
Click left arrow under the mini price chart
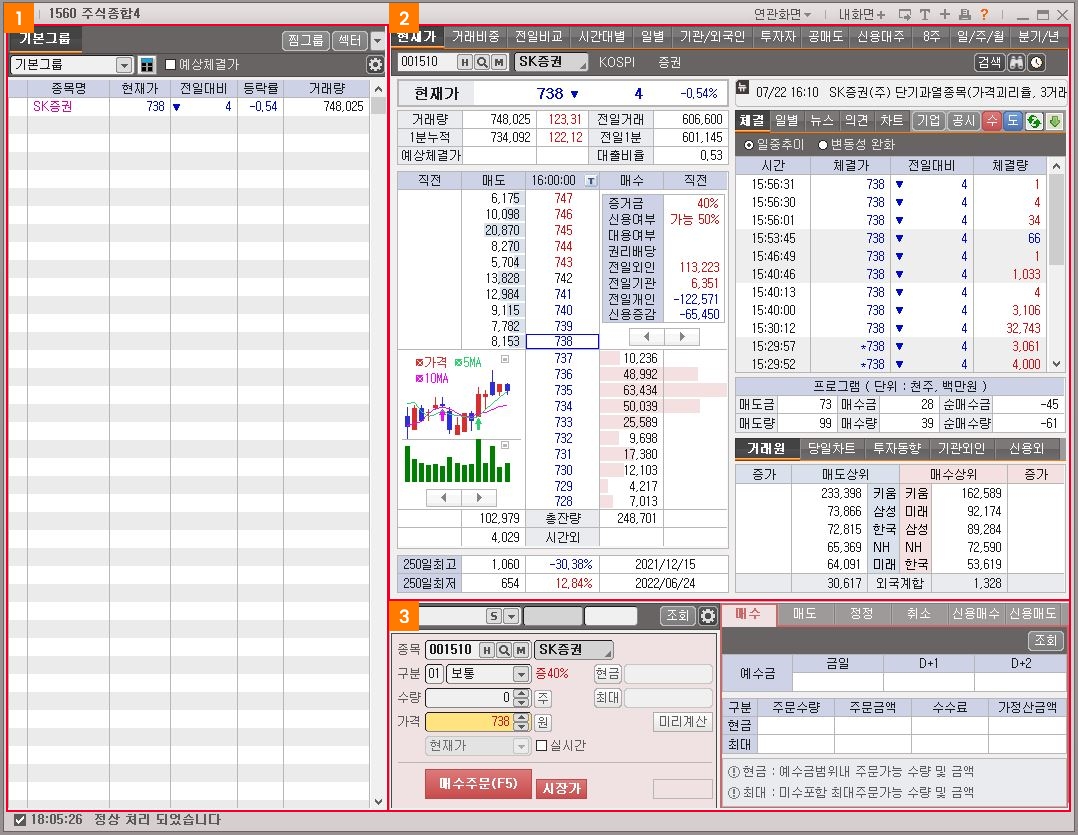(443, 497)
